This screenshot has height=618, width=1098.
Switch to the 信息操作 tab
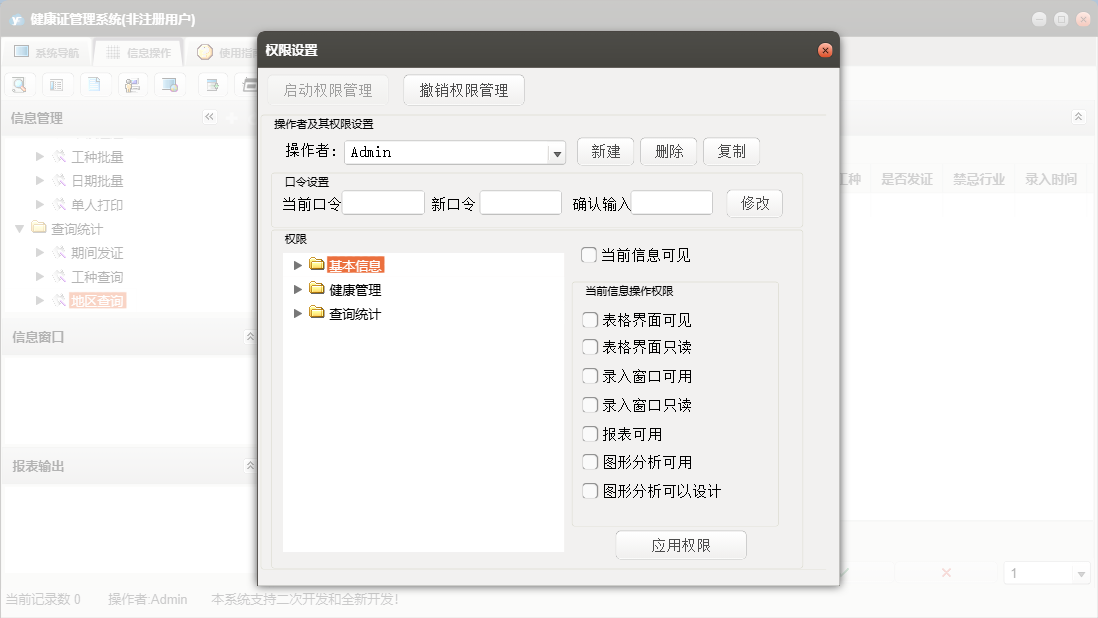[x=138, y=52]
